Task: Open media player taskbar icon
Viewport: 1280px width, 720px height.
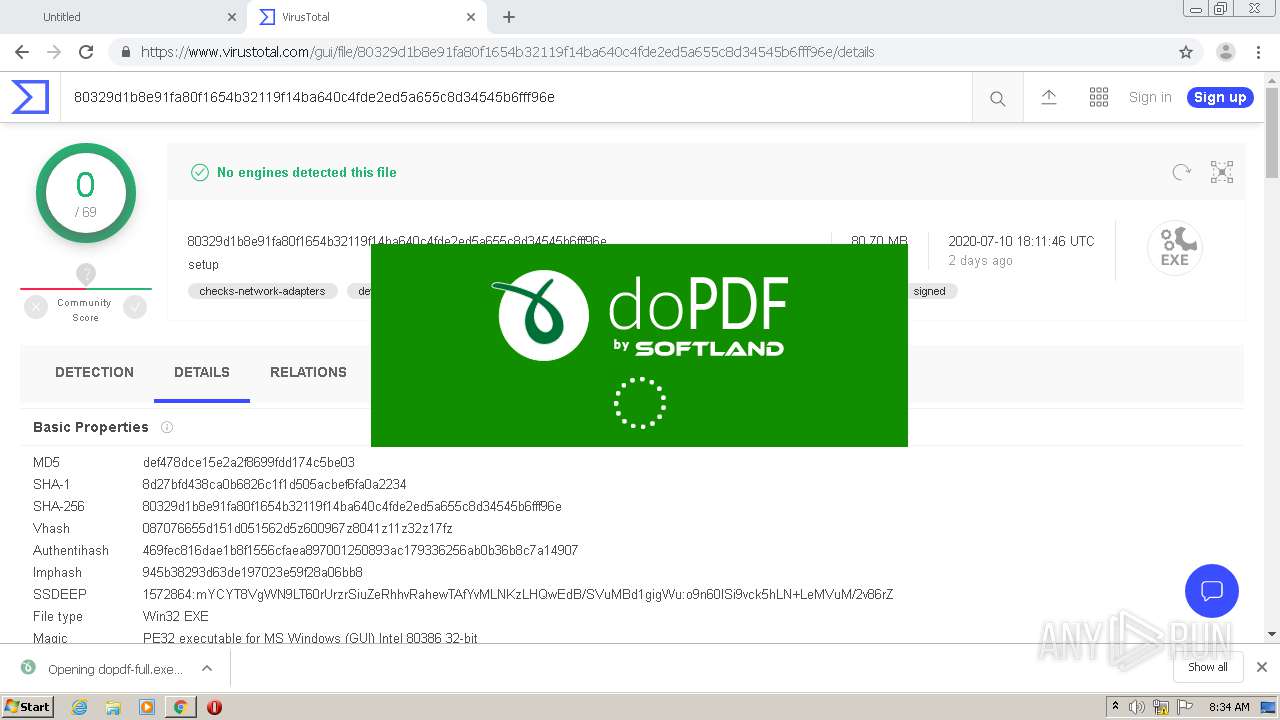Action: (146, 707)
